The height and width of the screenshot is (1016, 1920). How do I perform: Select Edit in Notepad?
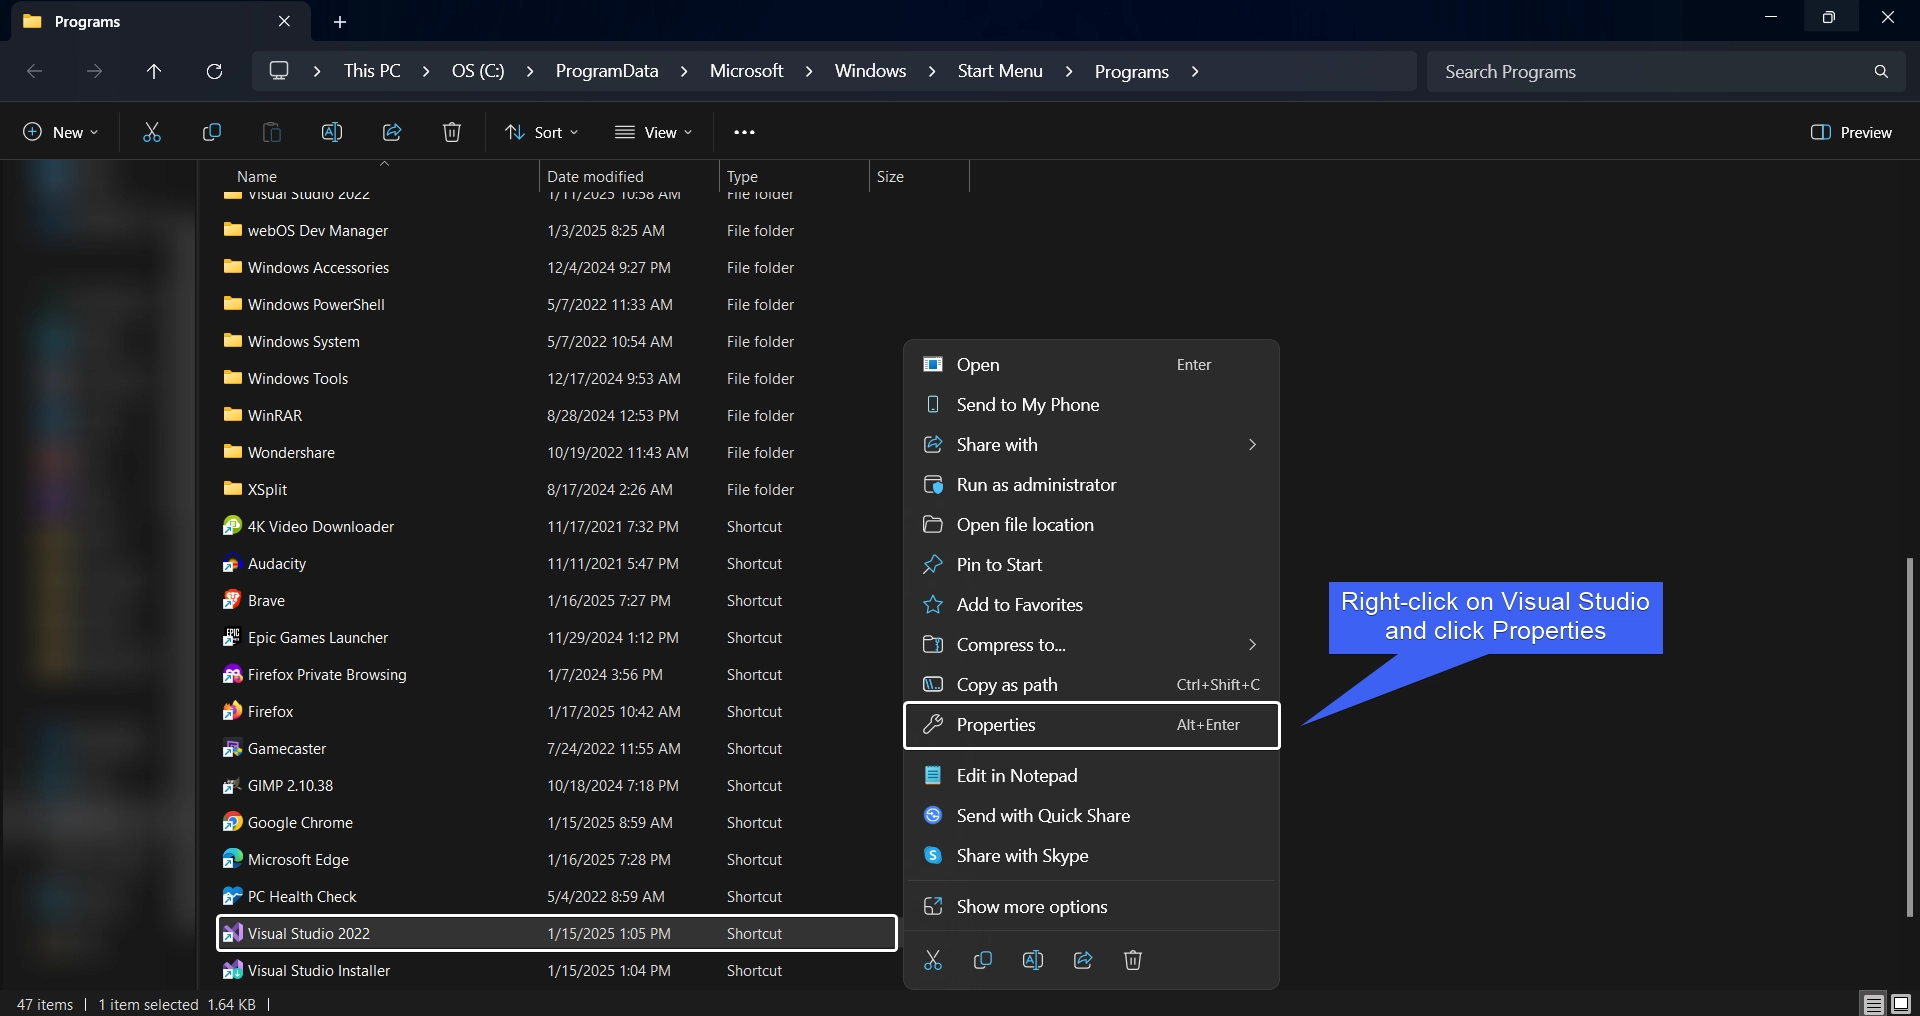[x=1092, y=776]
